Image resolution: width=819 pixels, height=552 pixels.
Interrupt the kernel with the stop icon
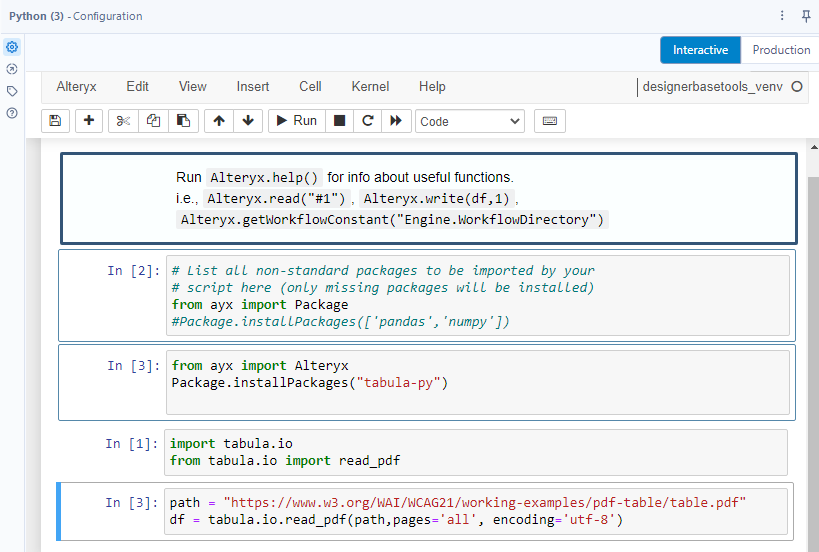340,121
